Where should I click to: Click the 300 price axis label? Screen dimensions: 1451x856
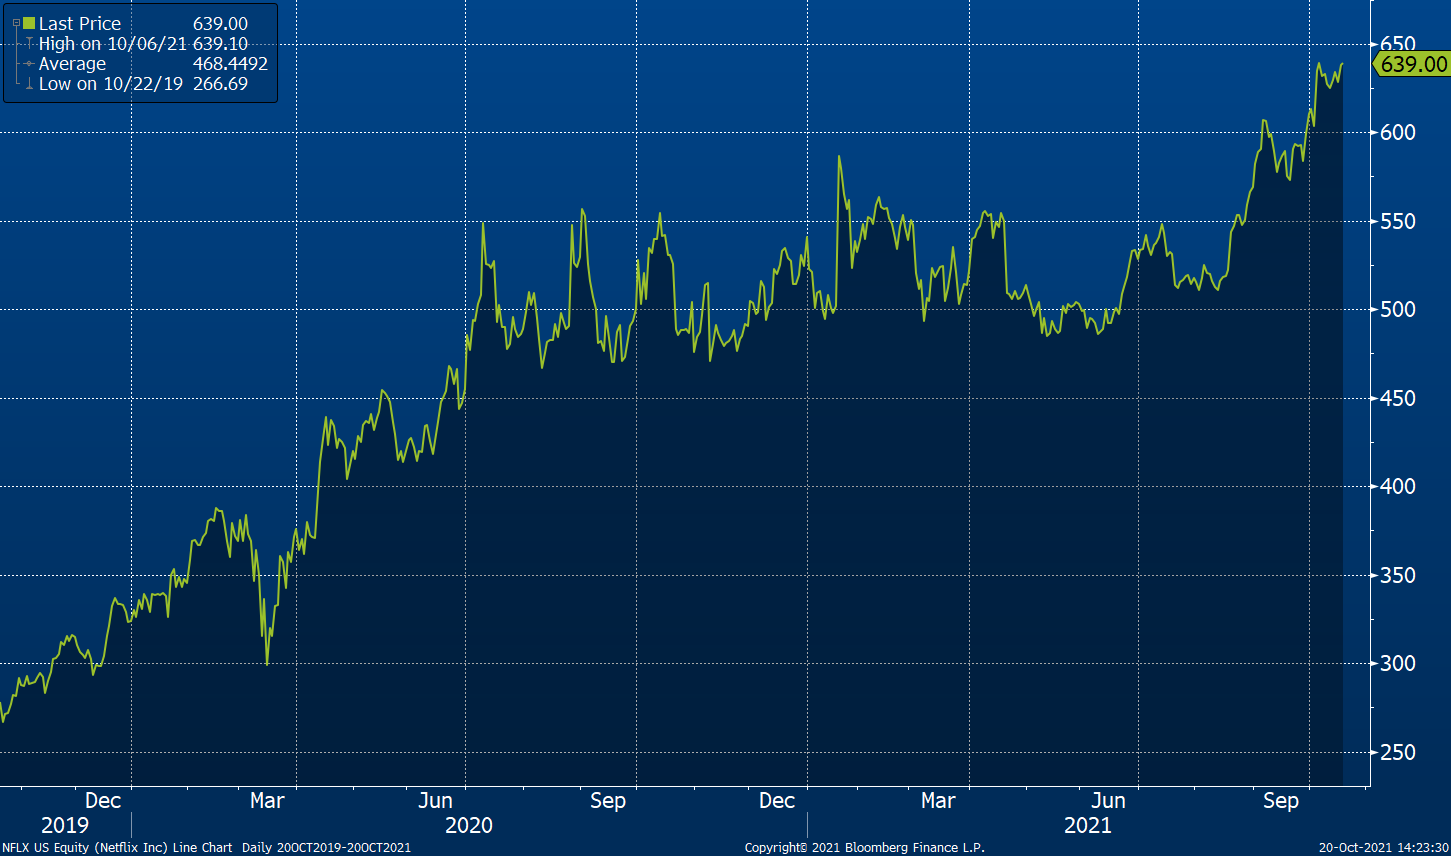[1397, 664]
